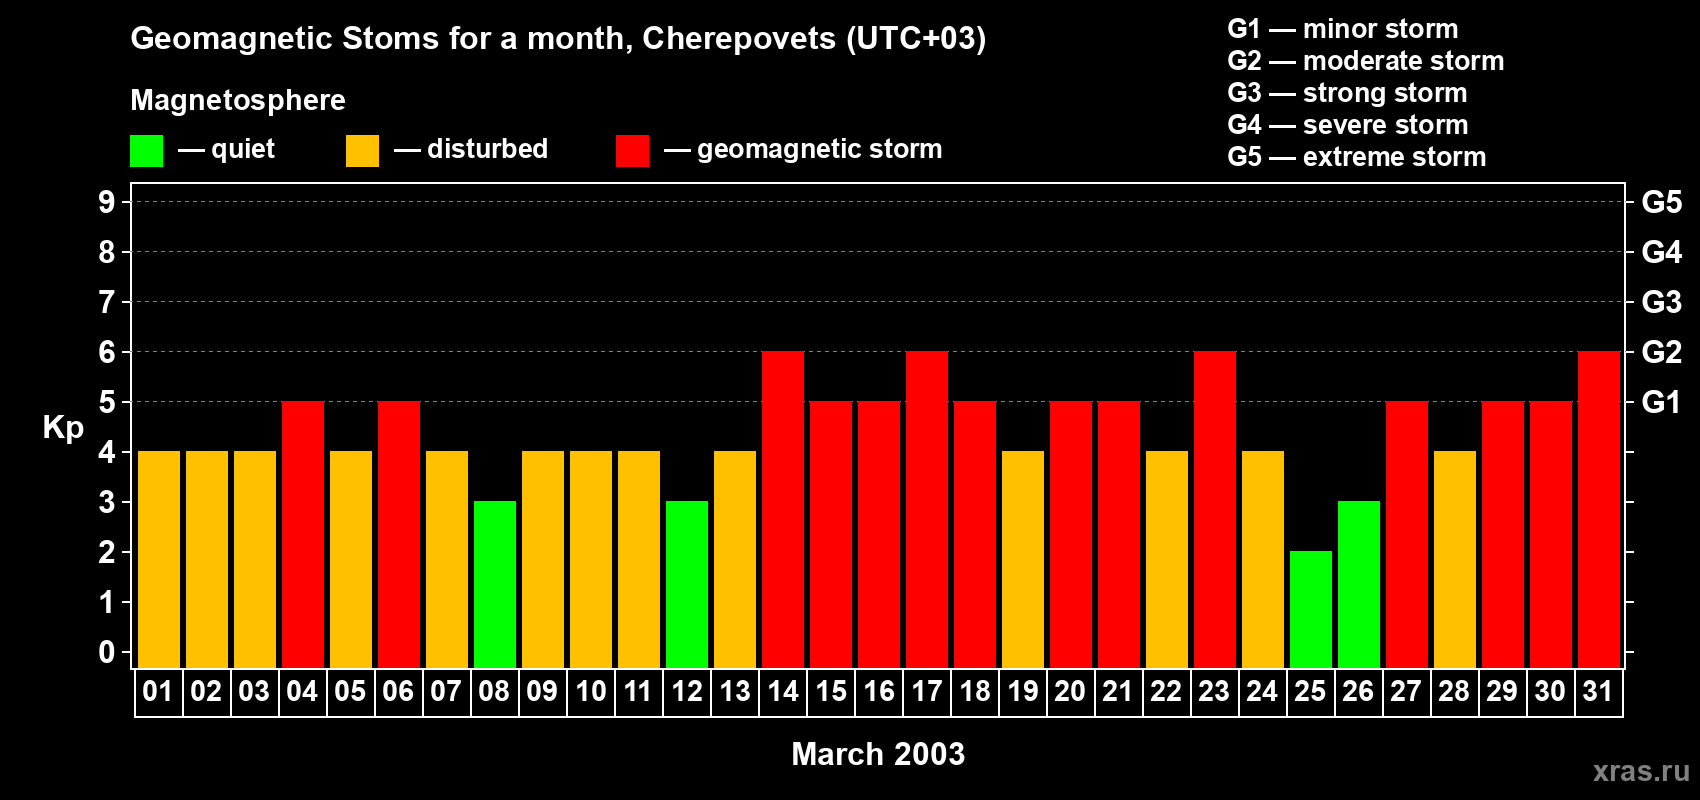Viewport: 1700px width, 800px height.
Task: Click the "G3 — strong storm" legend text
Action: (x=1347, y=93)
